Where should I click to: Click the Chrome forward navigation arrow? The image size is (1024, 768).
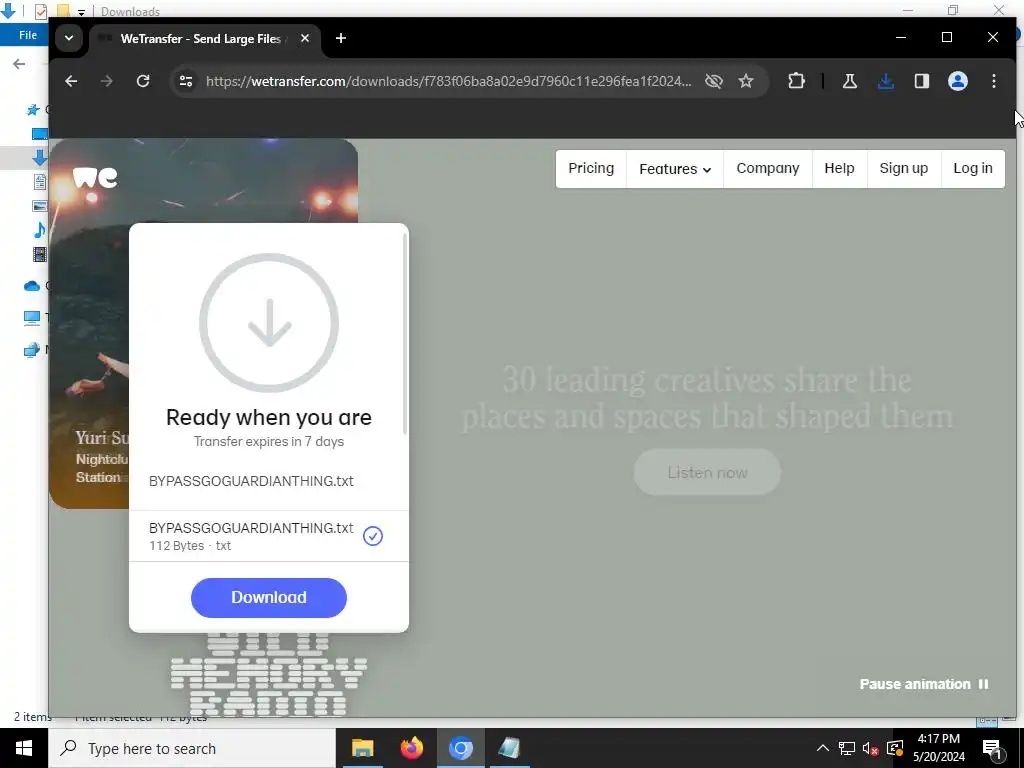click(x=106, y=81)
